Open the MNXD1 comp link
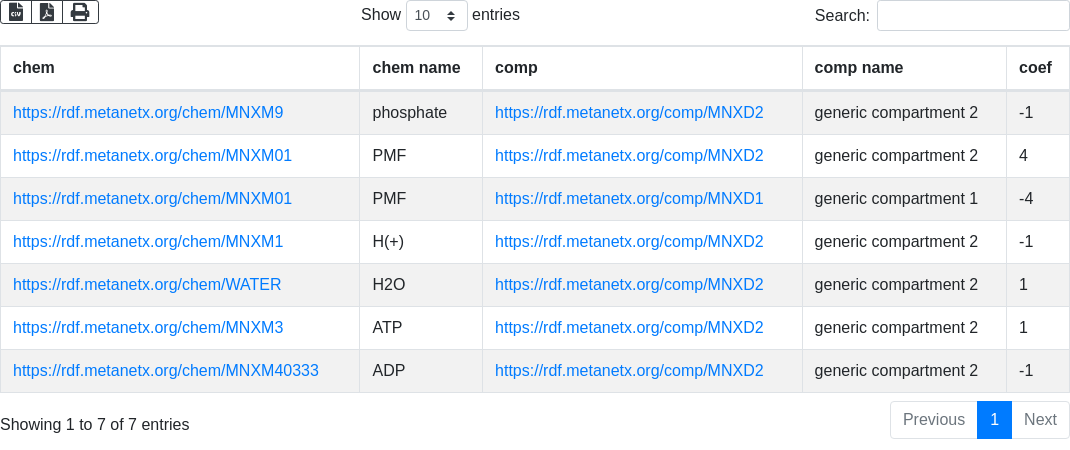The width and height of the screenshot is (1070, 450). pyautogui.click(x=629, y=199)
